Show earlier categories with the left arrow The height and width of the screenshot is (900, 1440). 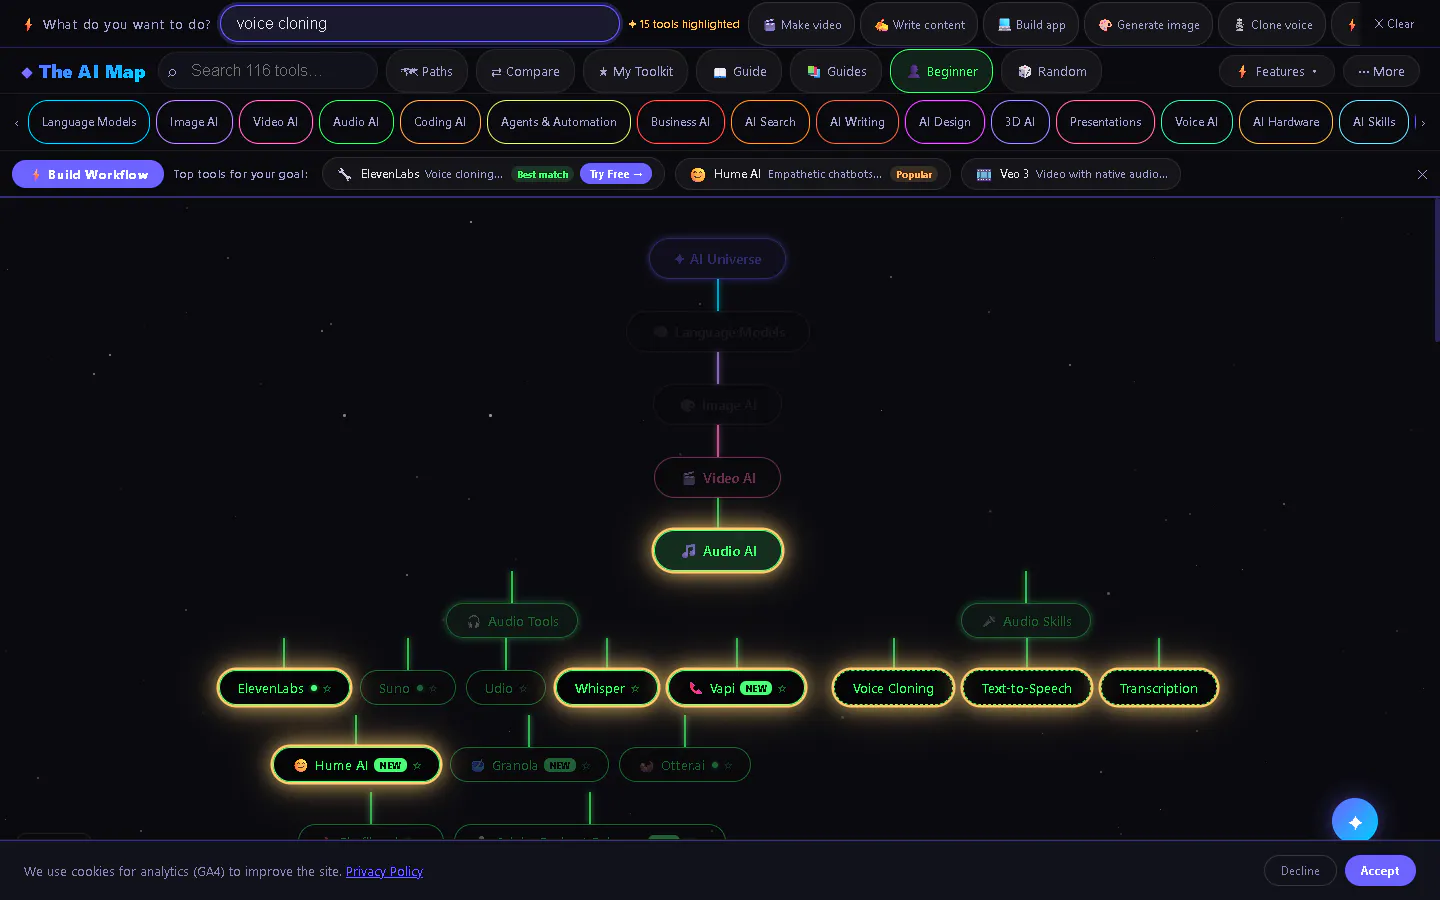(16, 122)
